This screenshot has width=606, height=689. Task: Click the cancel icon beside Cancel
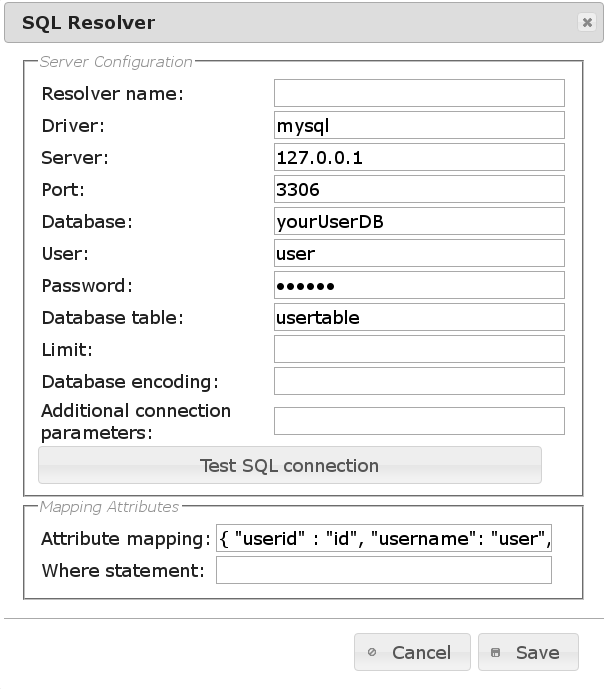pyautogui.click(x=372, y=652)
